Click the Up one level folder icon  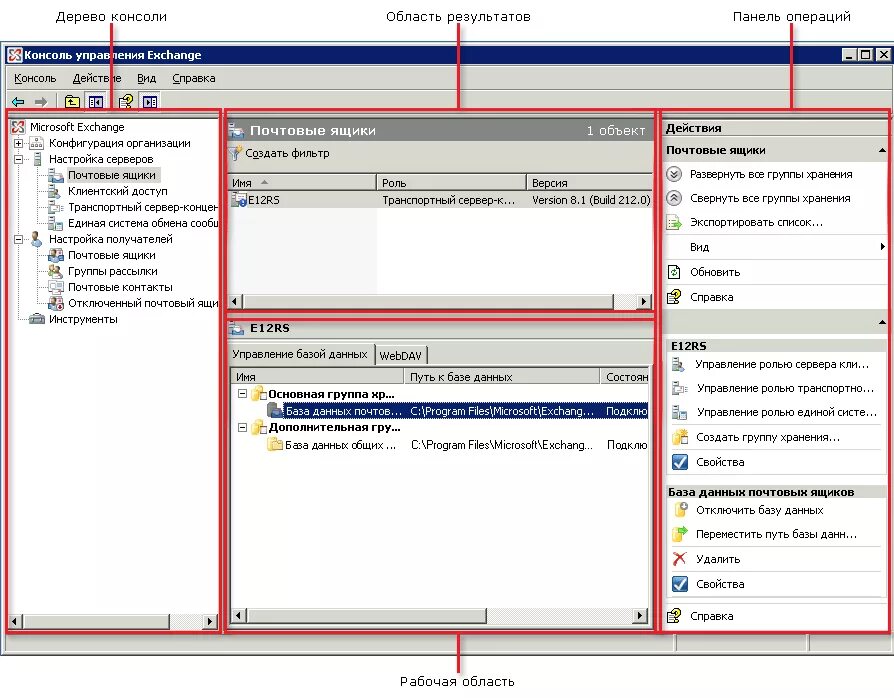[x=72, y=102]
